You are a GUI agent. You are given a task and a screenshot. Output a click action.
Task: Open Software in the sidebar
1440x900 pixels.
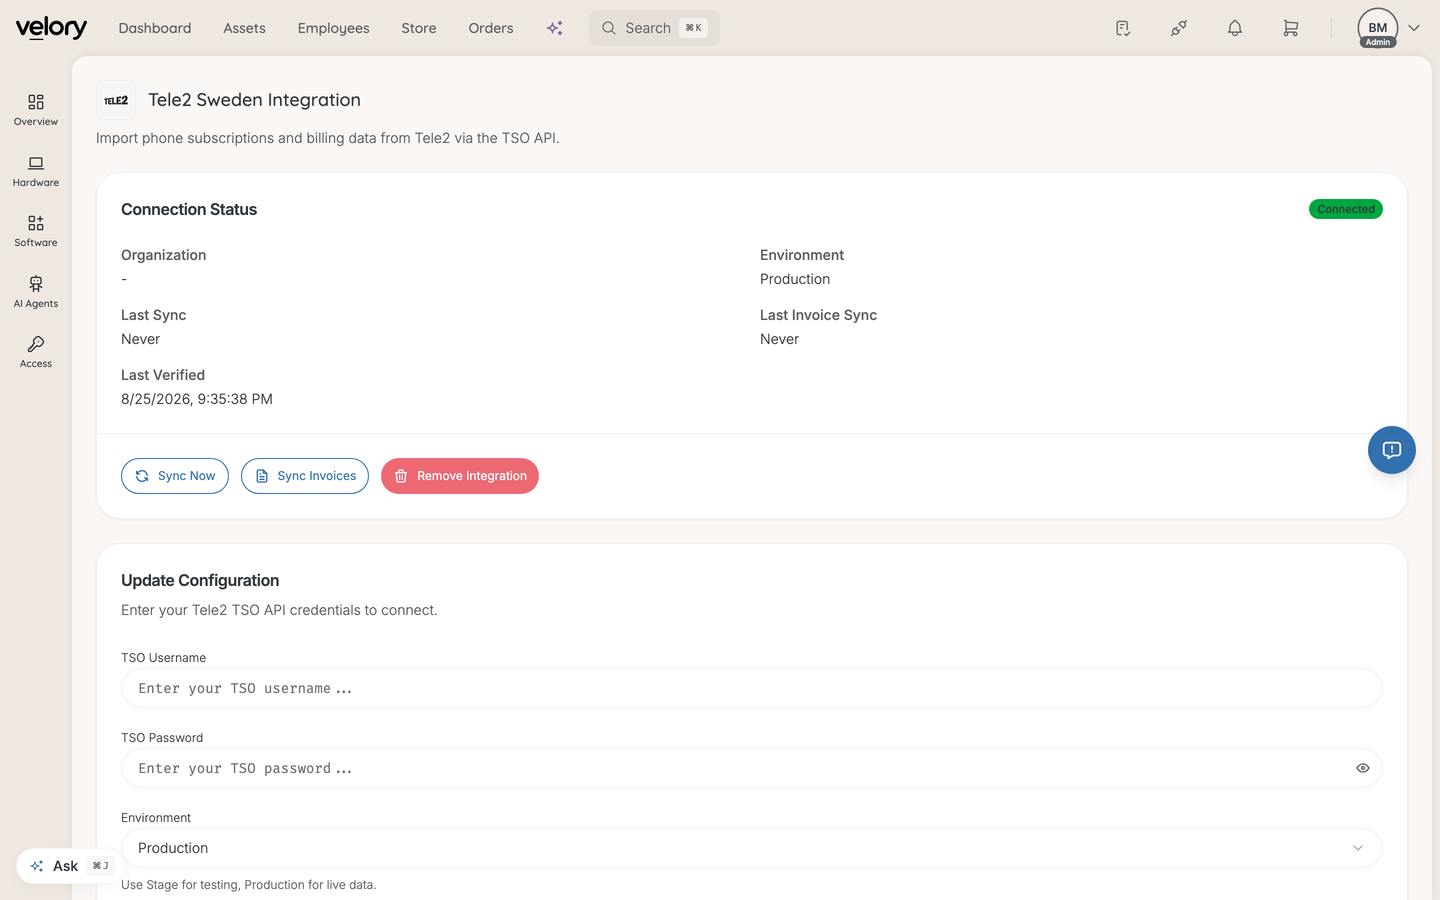coord(36,231)
